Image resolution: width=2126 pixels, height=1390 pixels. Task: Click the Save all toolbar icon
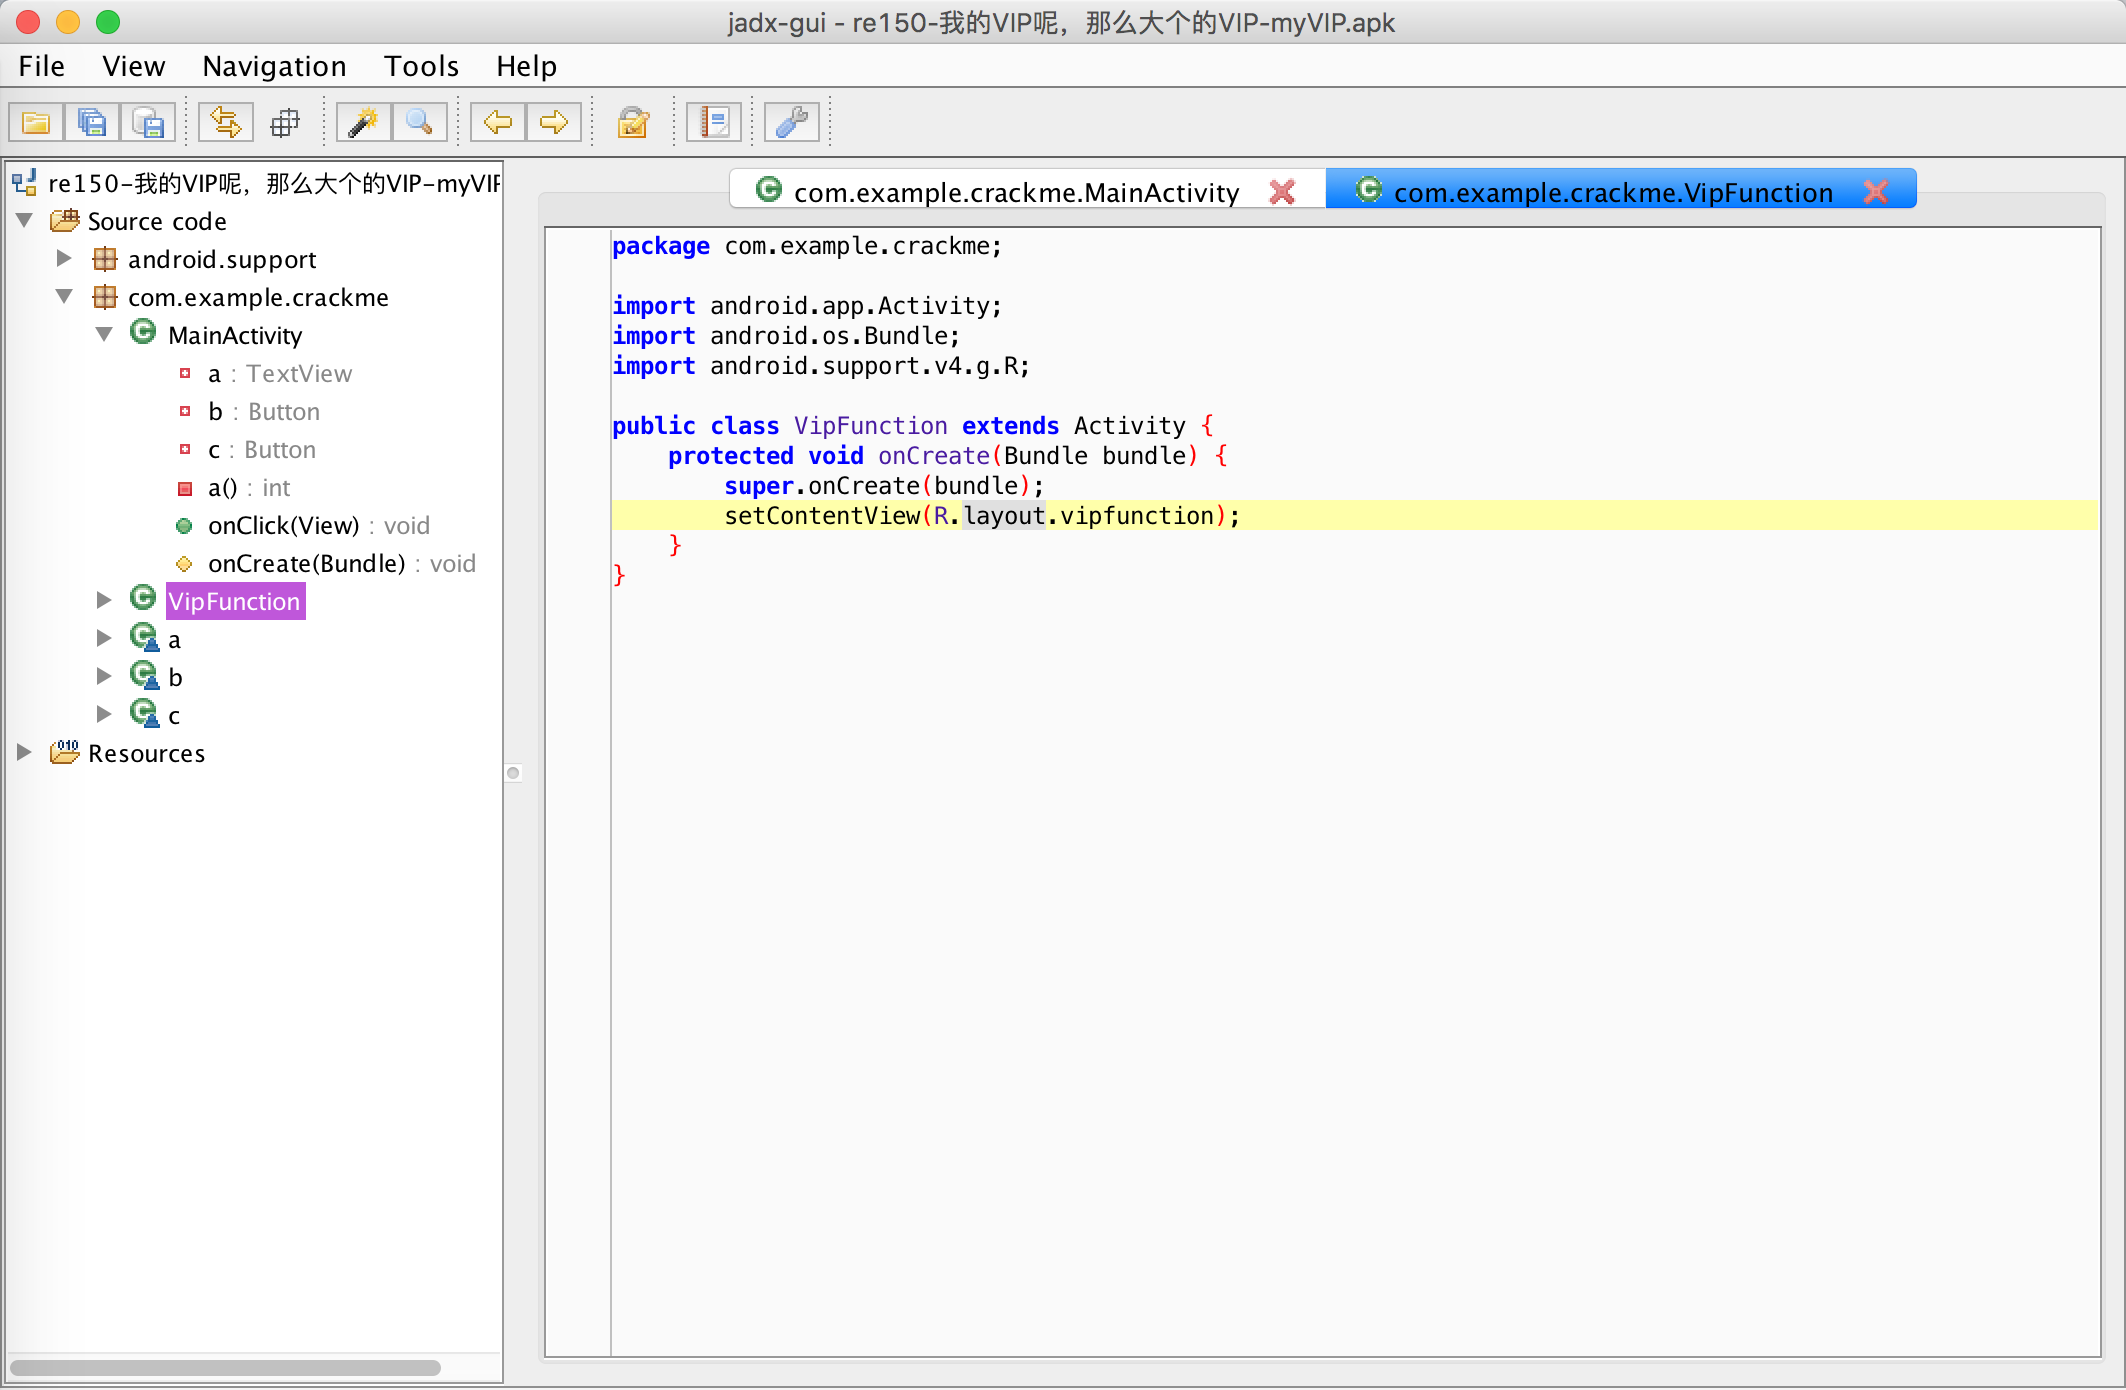click(x=92, y=123)
